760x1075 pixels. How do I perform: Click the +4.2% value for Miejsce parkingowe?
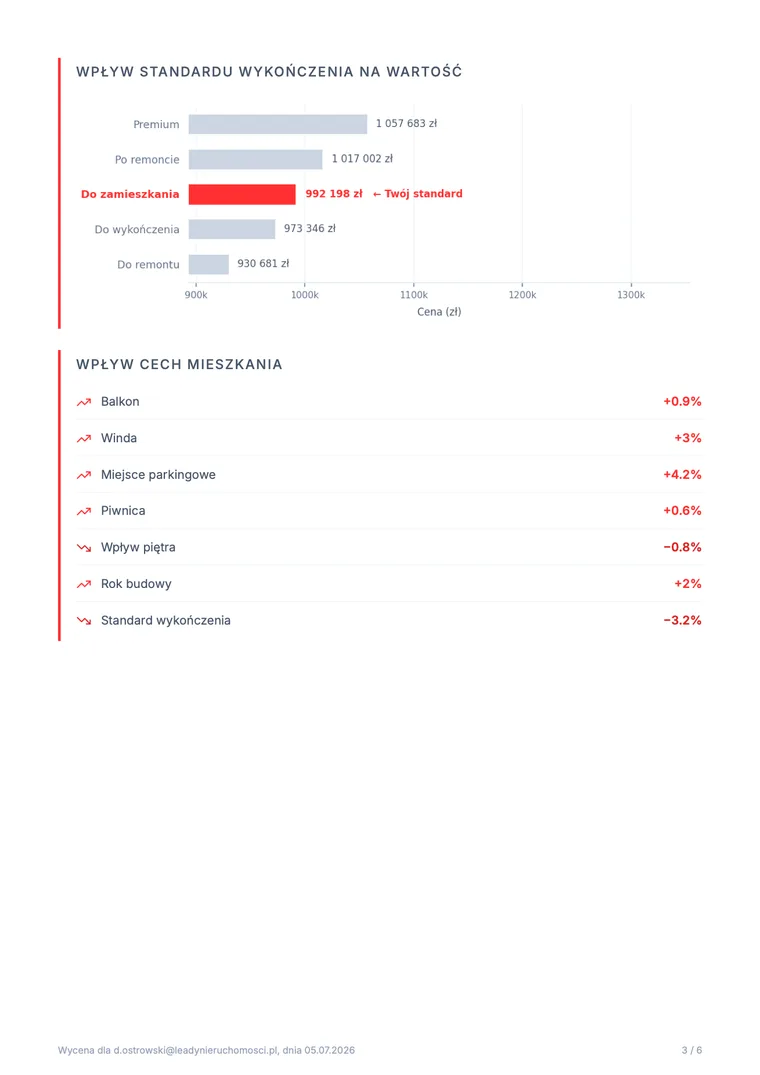pos(682,474)
